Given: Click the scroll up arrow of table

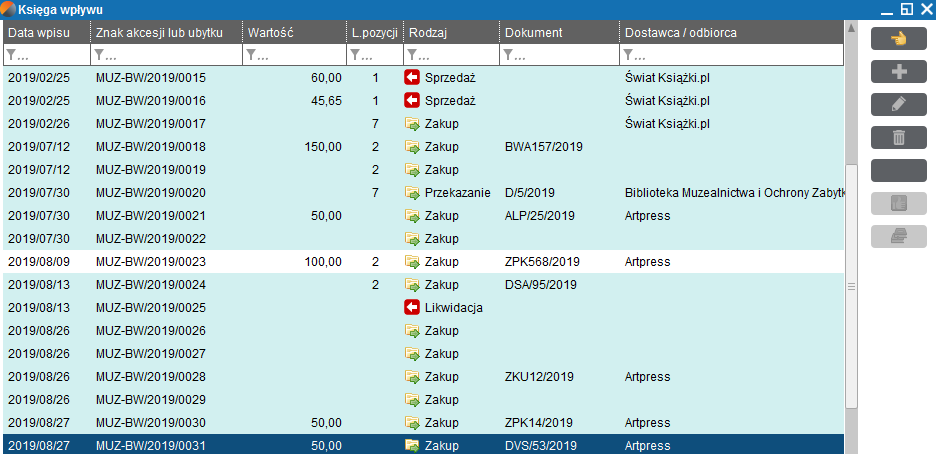Looking at the screenshot, I should coord(852,27).
